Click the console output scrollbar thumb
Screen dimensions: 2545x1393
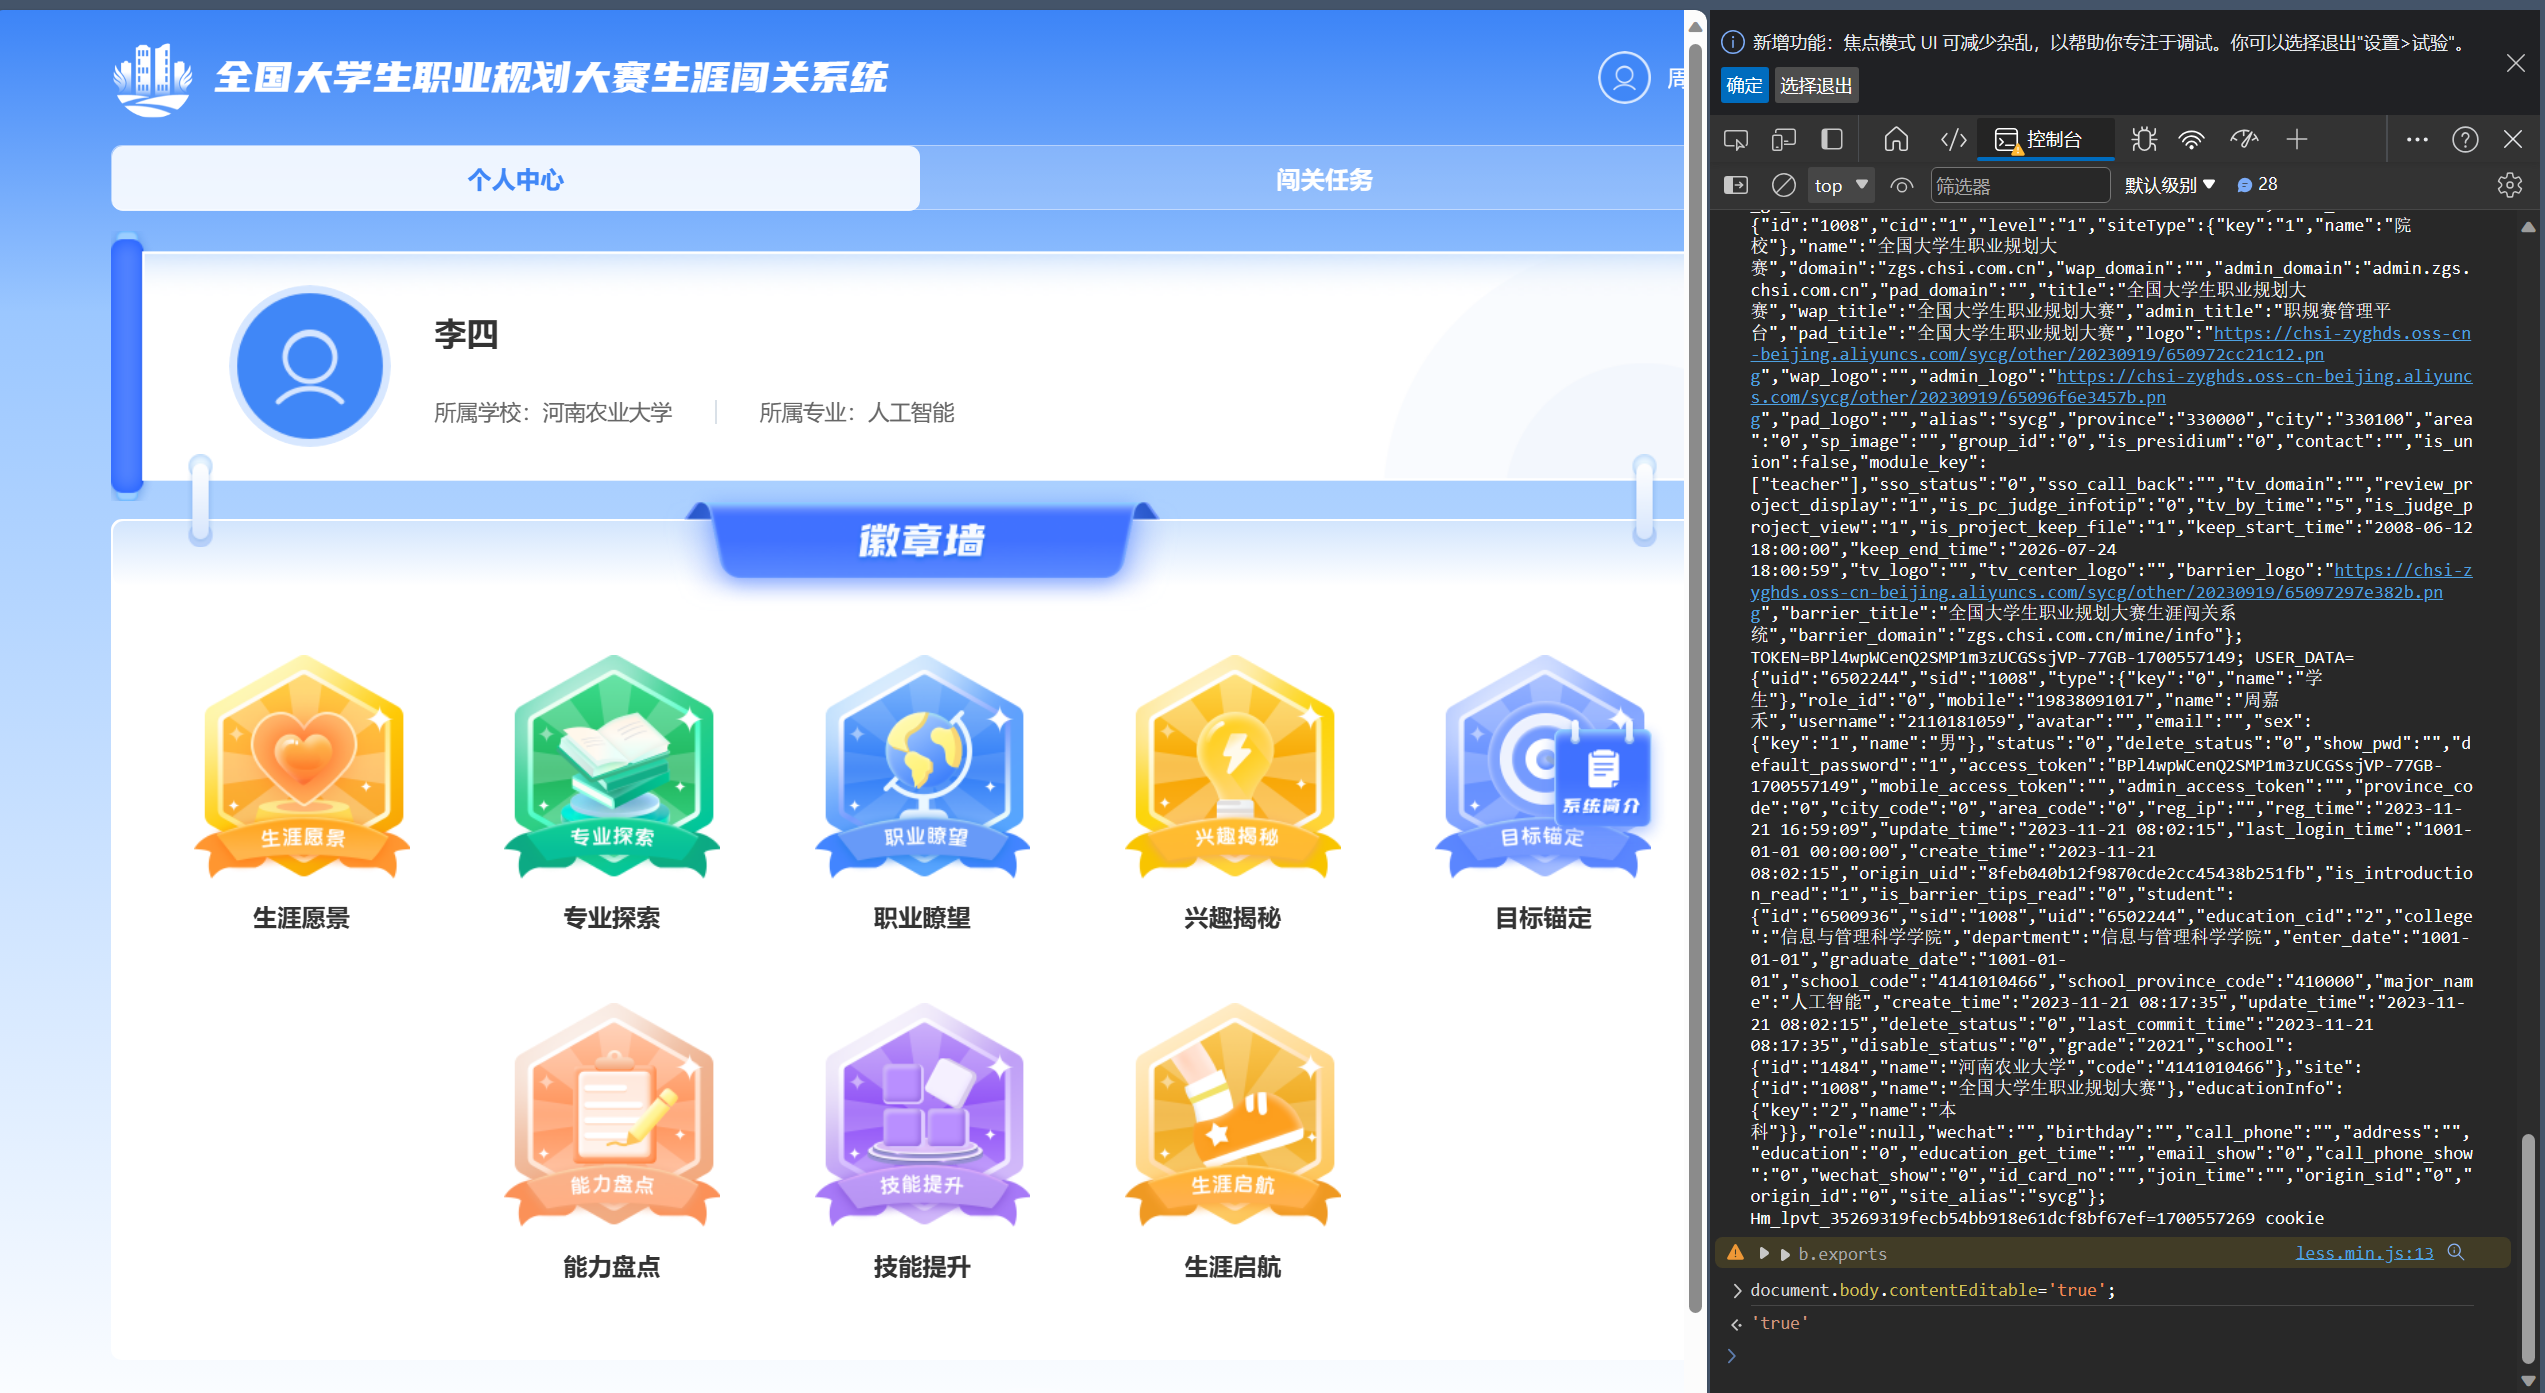click(x=2527, y=1250)
